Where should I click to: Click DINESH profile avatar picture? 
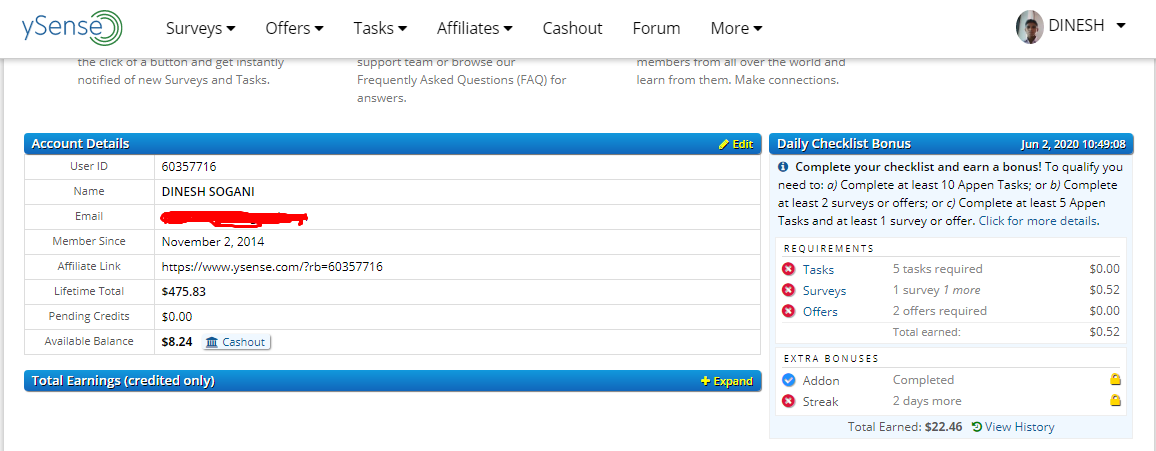(1029, 27)
